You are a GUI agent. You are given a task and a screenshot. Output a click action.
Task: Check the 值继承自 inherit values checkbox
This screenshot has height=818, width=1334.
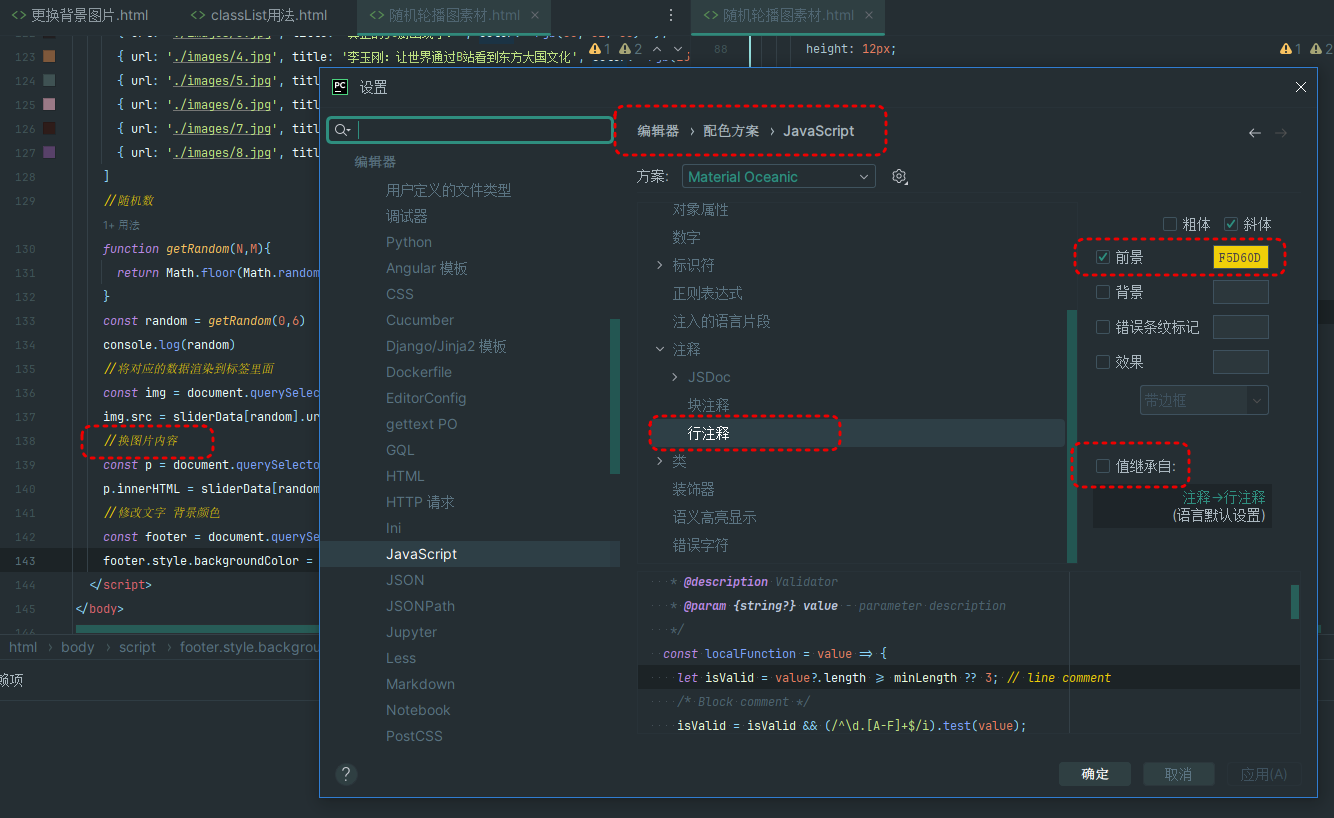pyautogui.click(x=1103, y=466)
